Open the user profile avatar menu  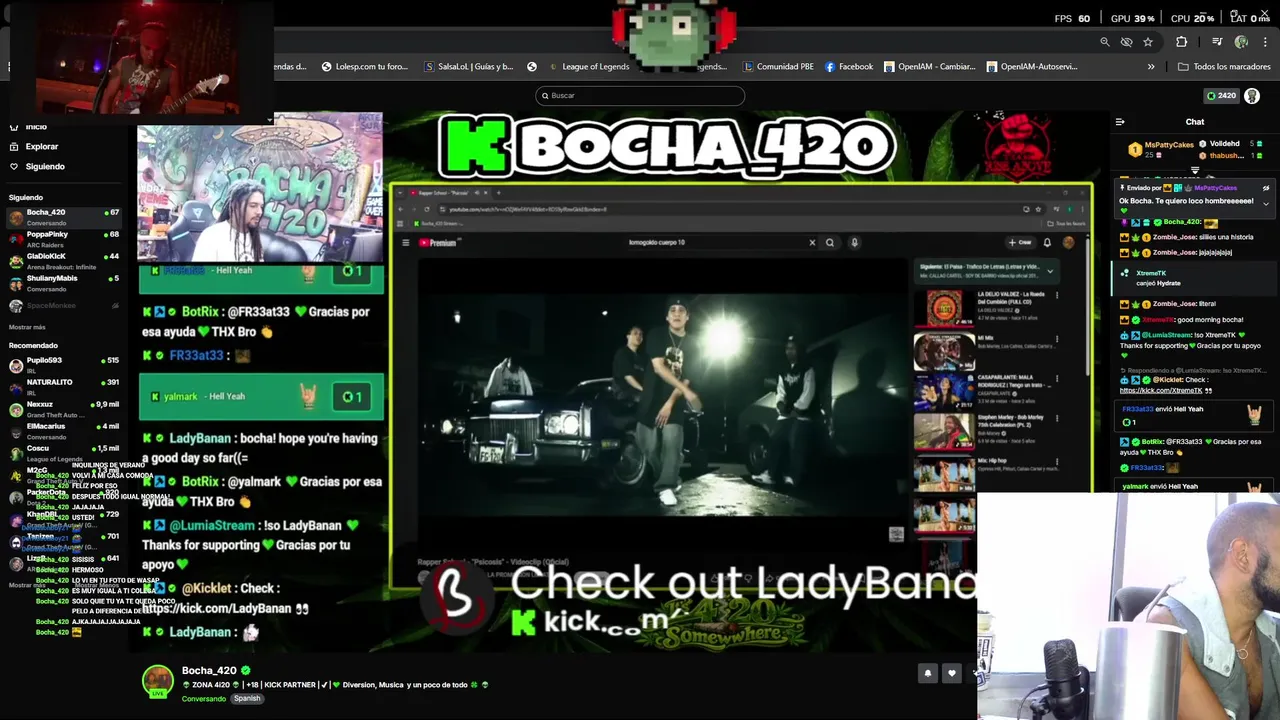pos(1252,96)
